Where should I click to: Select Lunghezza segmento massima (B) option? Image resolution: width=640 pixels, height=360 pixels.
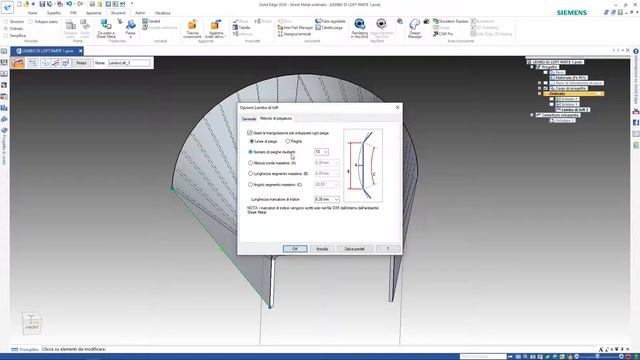[250, 173]
